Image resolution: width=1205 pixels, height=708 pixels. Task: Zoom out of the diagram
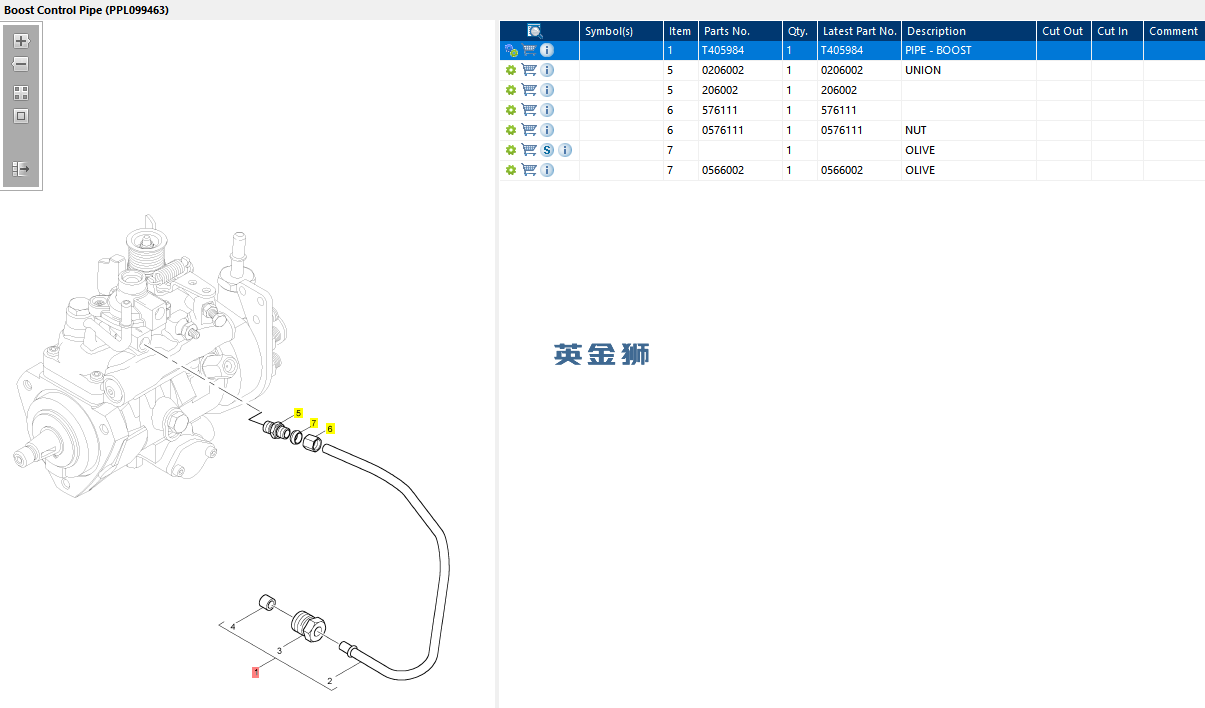(21, 64)
